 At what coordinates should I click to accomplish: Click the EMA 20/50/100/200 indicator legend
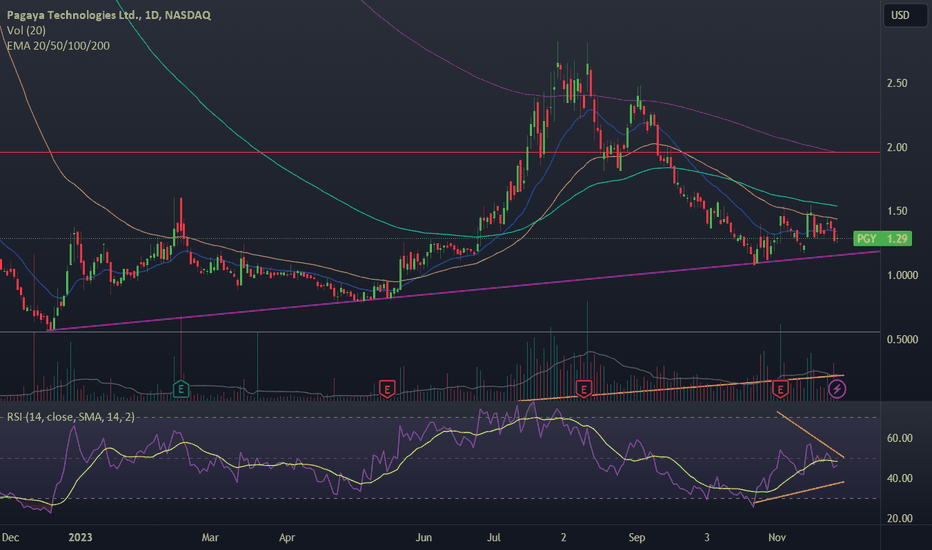coord(58,46)
